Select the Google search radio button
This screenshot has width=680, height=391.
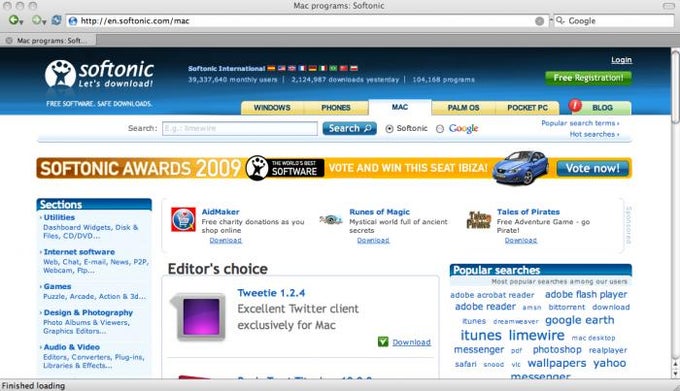[x=440, y=129]
